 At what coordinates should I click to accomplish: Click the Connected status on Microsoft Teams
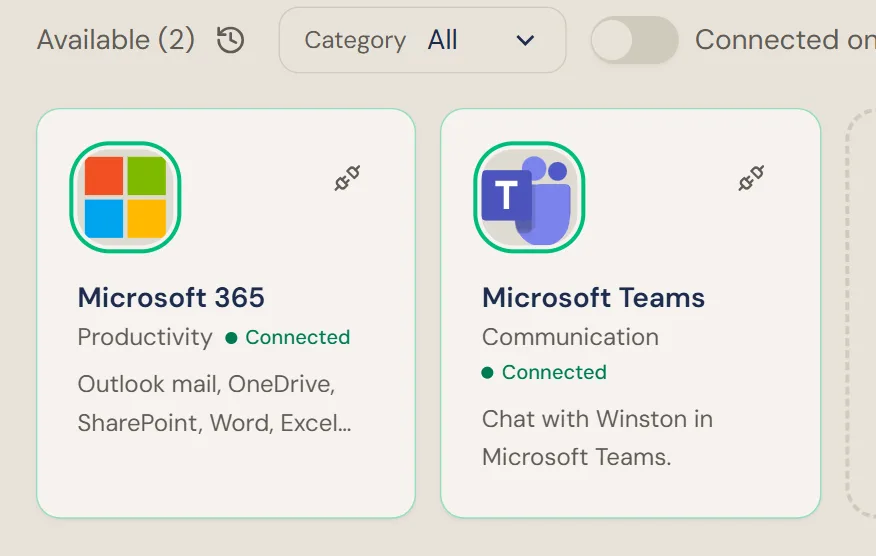point(544,372)
